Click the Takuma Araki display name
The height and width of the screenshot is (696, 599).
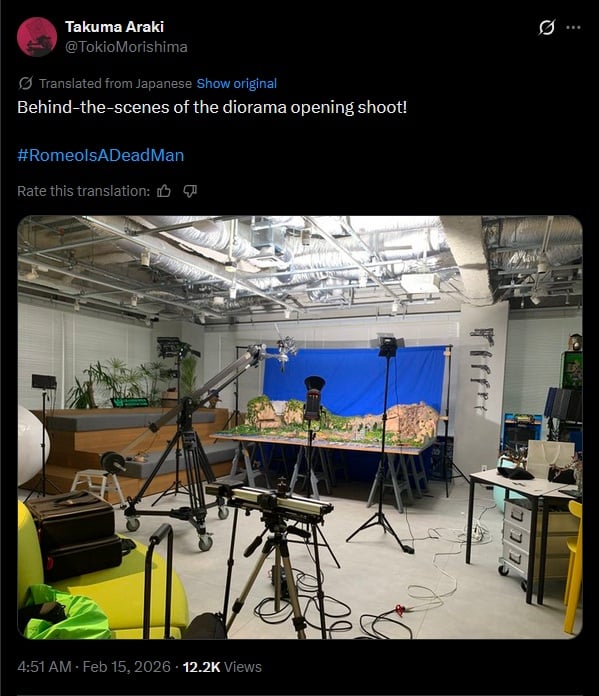pyautogui.click(x=115, y=27)
